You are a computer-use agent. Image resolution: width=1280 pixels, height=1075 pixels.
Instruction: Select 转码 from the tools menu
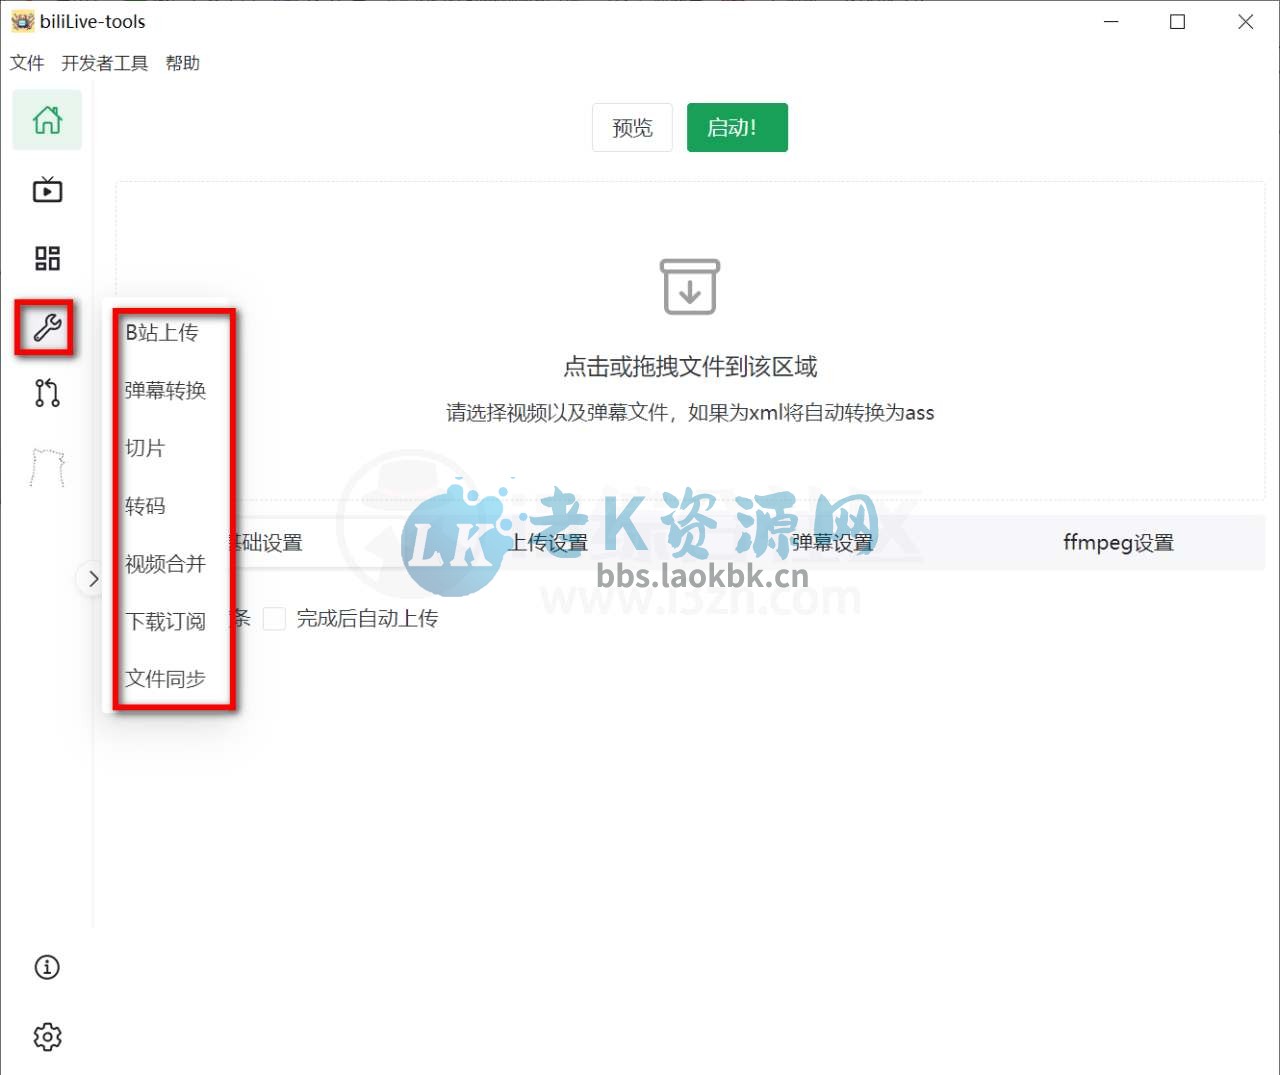(x=145, y=506)
